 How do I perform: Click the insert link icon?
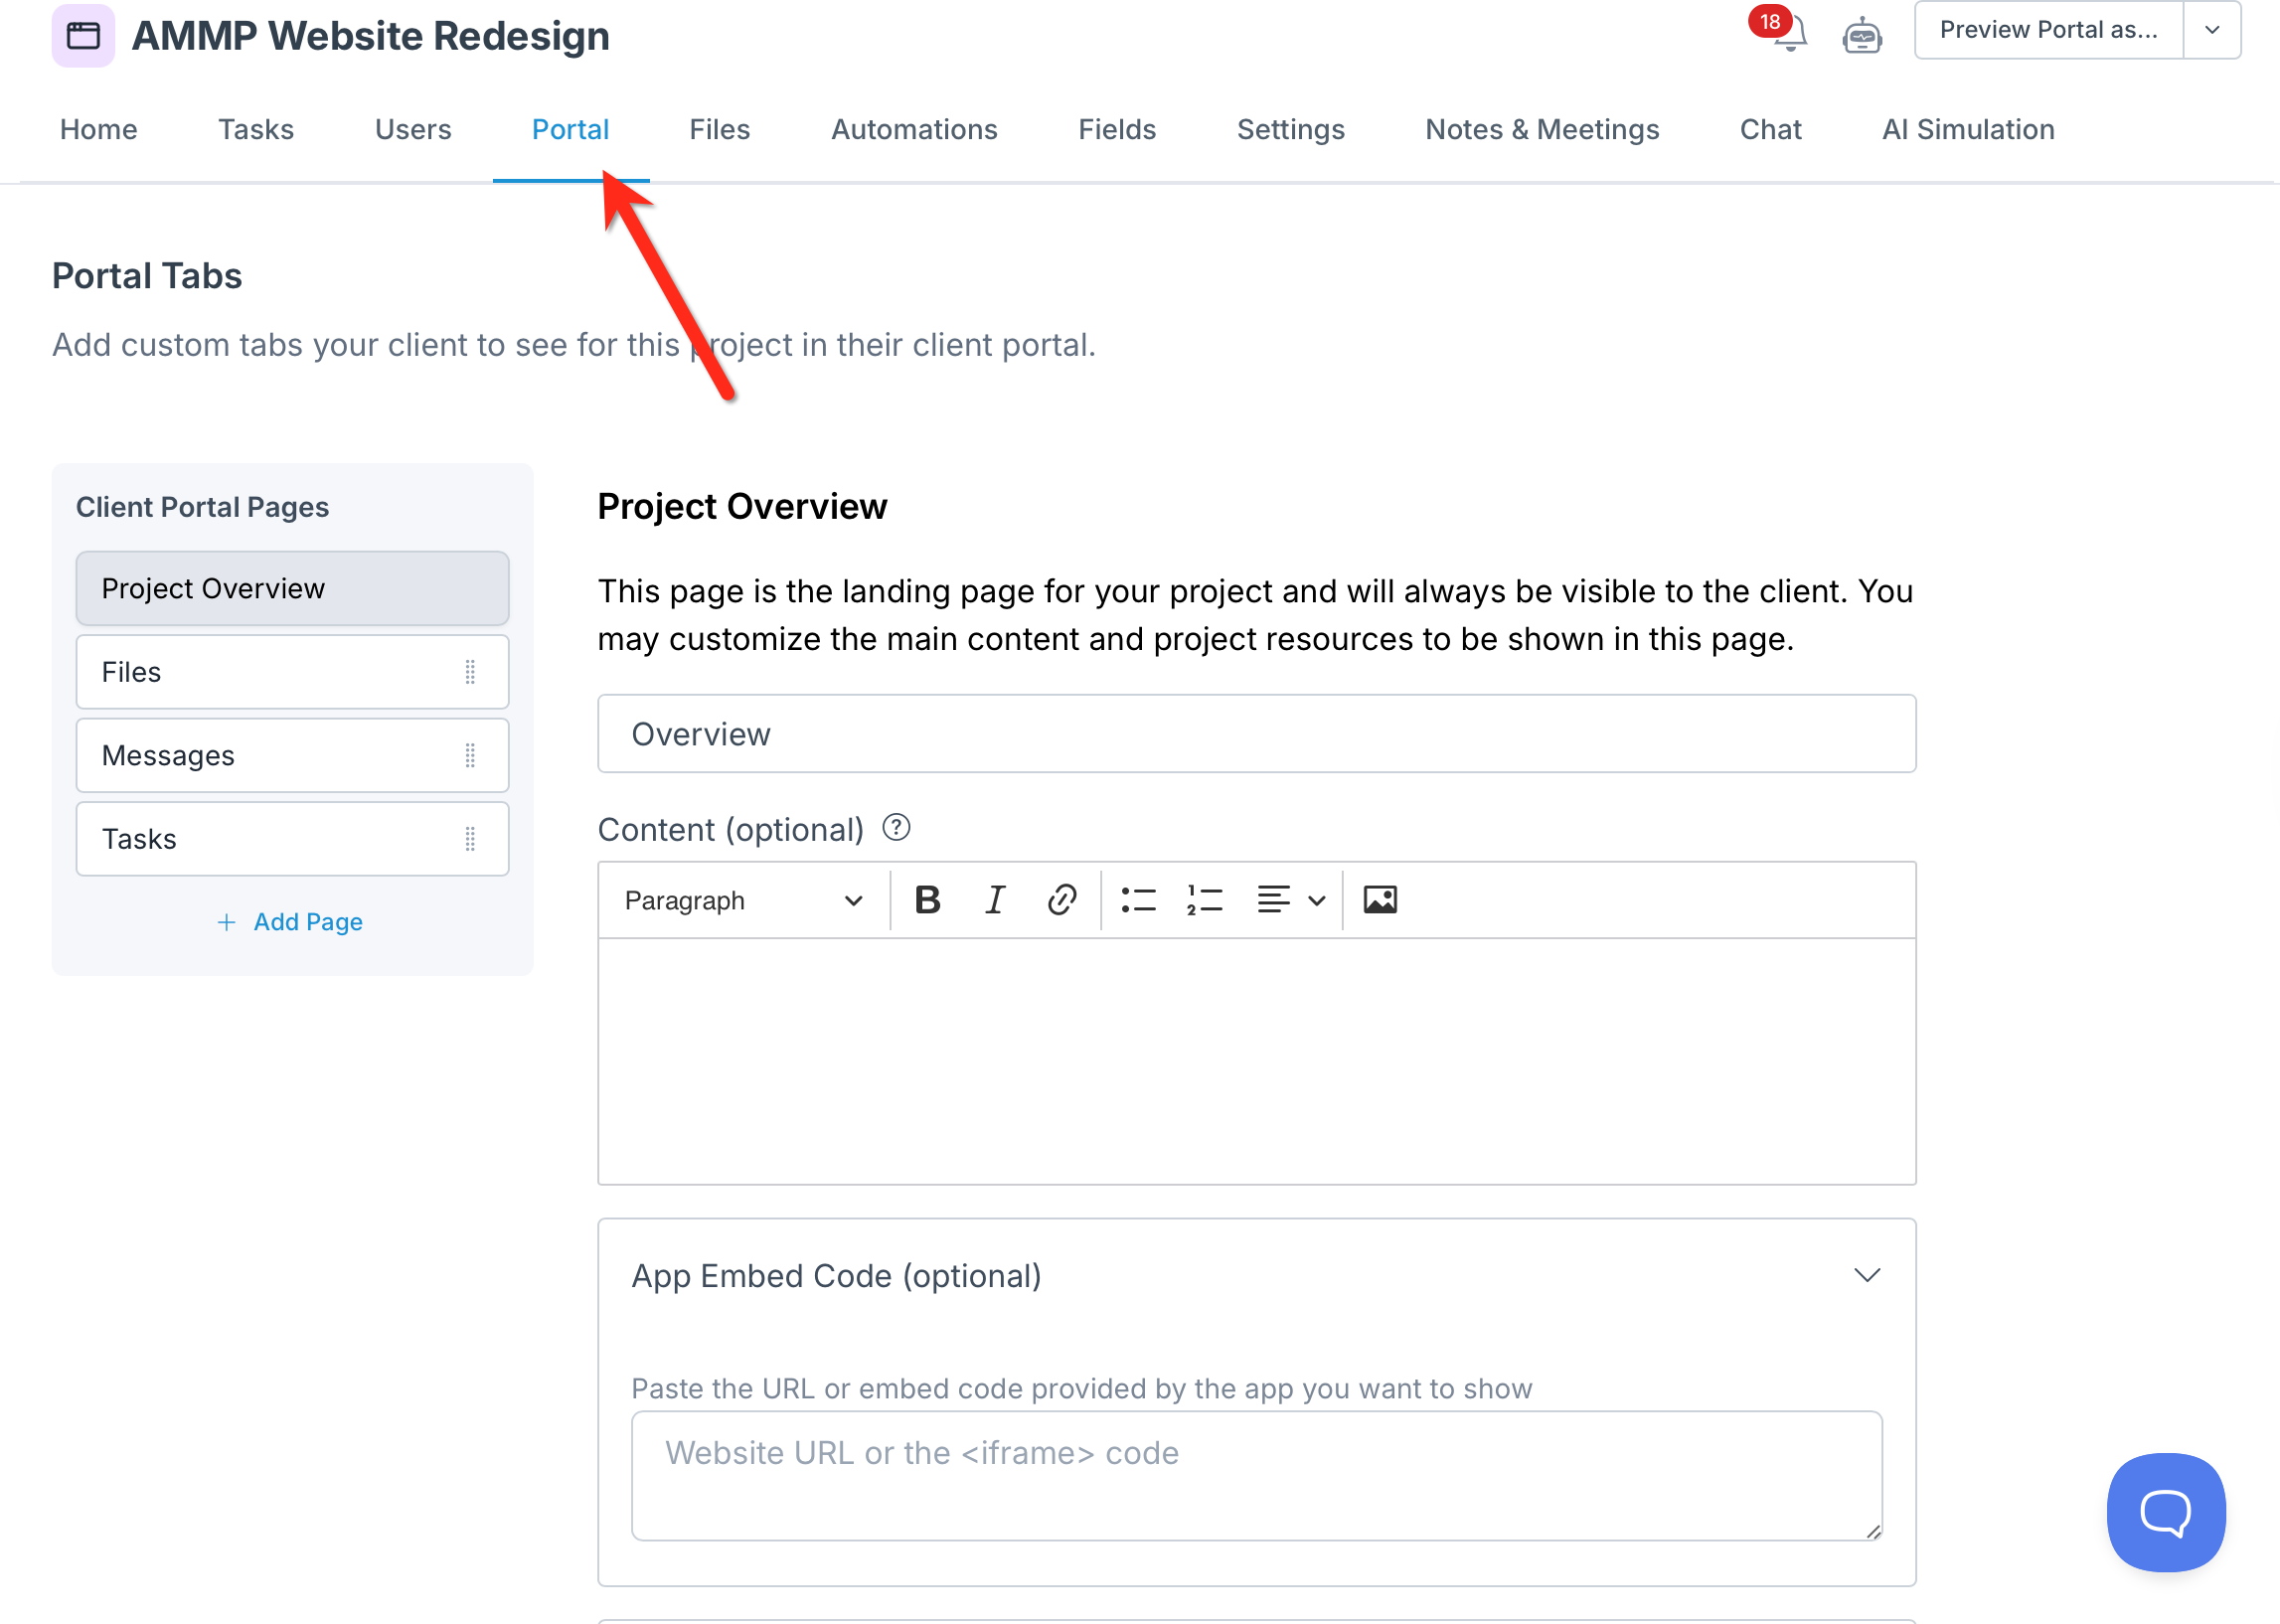click(x=1061, y=900)
